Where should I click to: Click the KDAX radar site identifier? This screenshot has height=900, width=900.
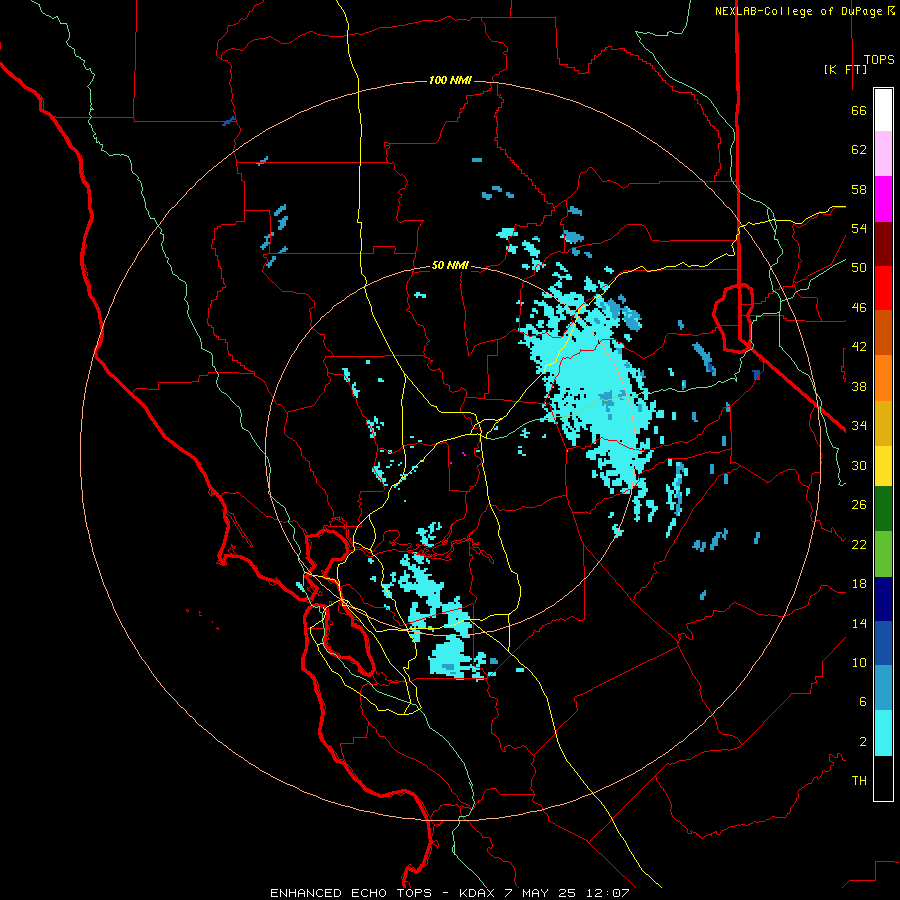click(478, 893)
